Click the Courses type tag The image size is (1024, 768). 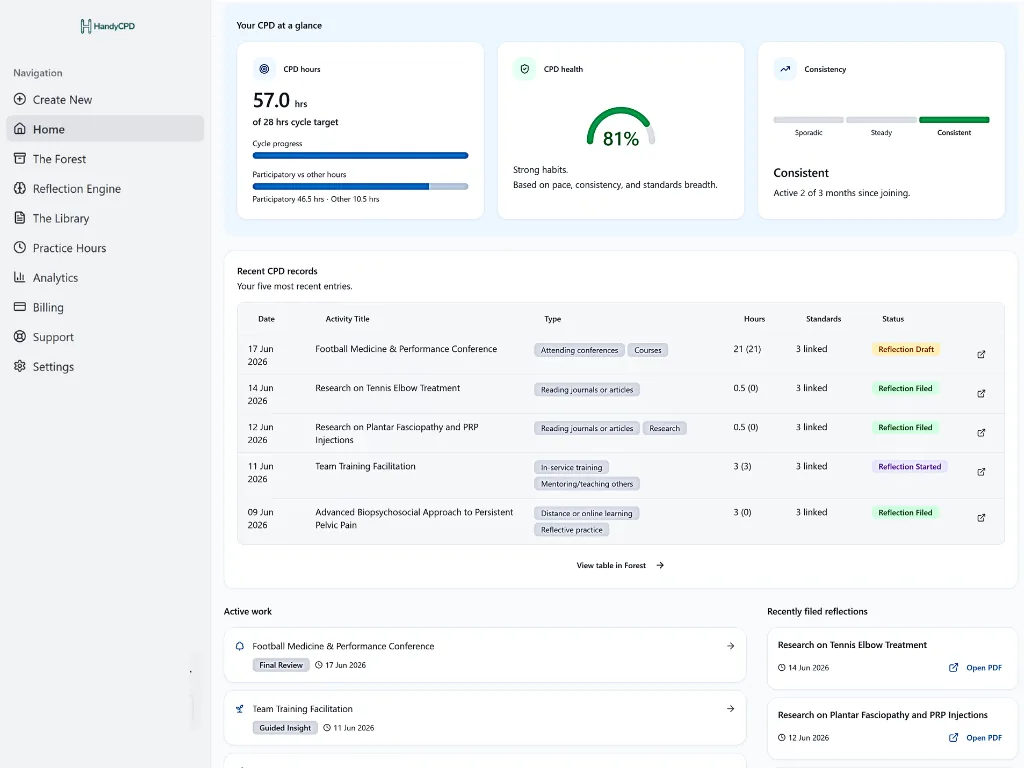pyautogui.click(x=647, y=350)
